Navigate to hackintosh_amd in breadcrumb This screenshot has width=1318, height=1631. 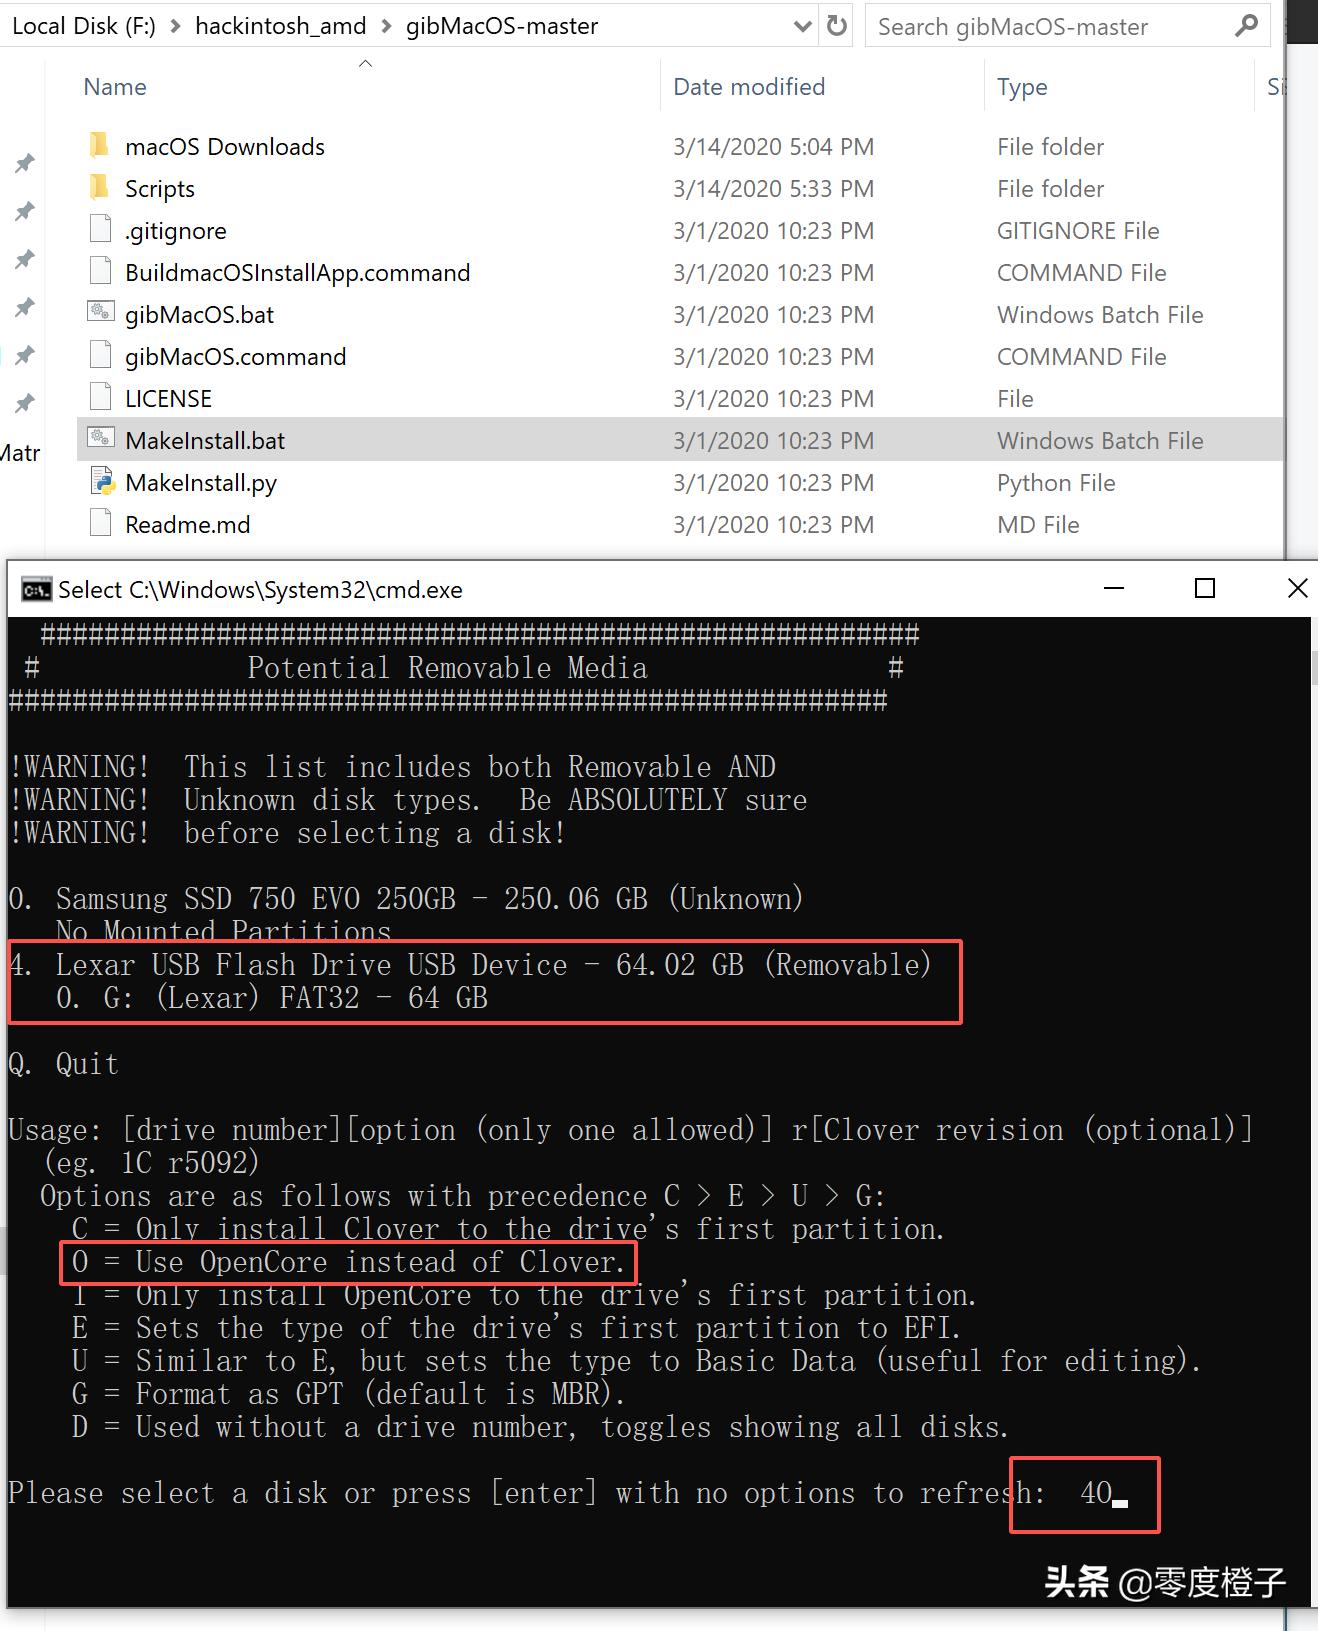[x=281, y=26]
